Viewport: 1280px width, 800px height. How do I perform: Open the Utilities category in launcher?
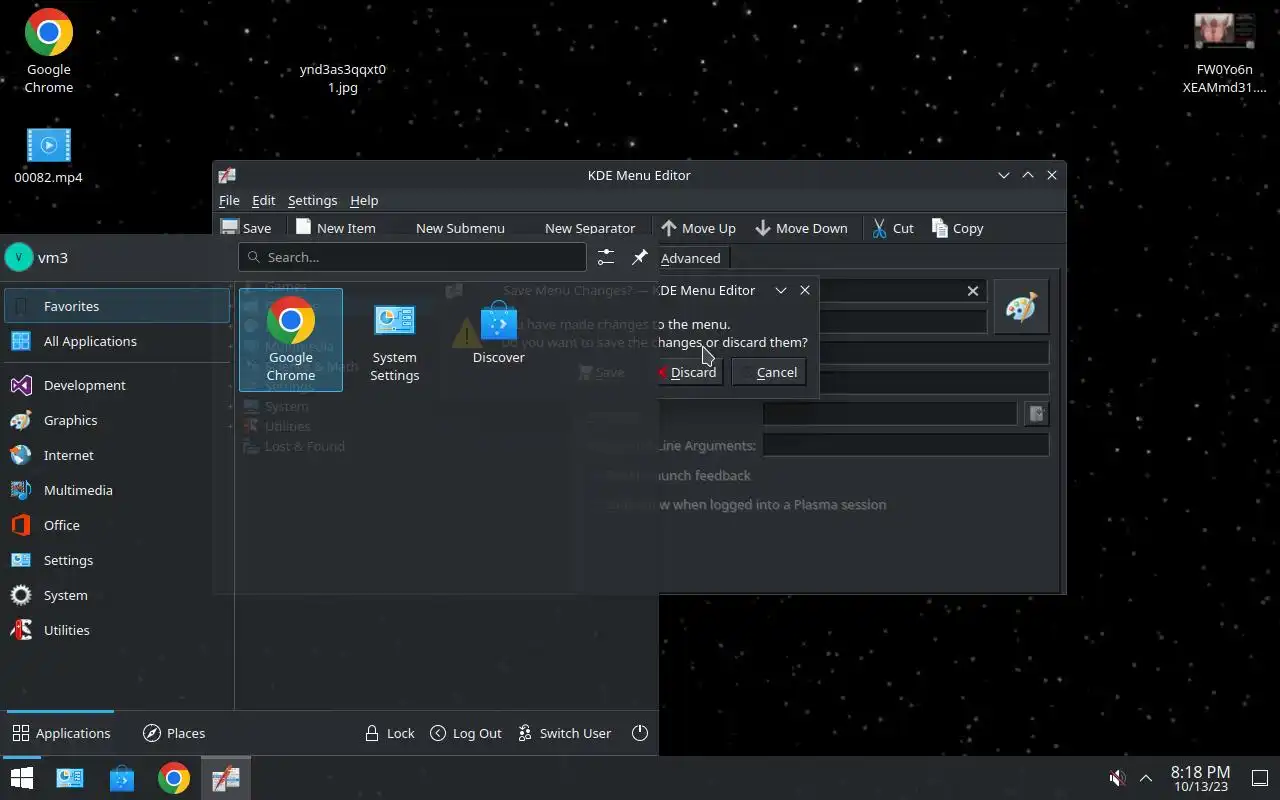coord(117,630)
